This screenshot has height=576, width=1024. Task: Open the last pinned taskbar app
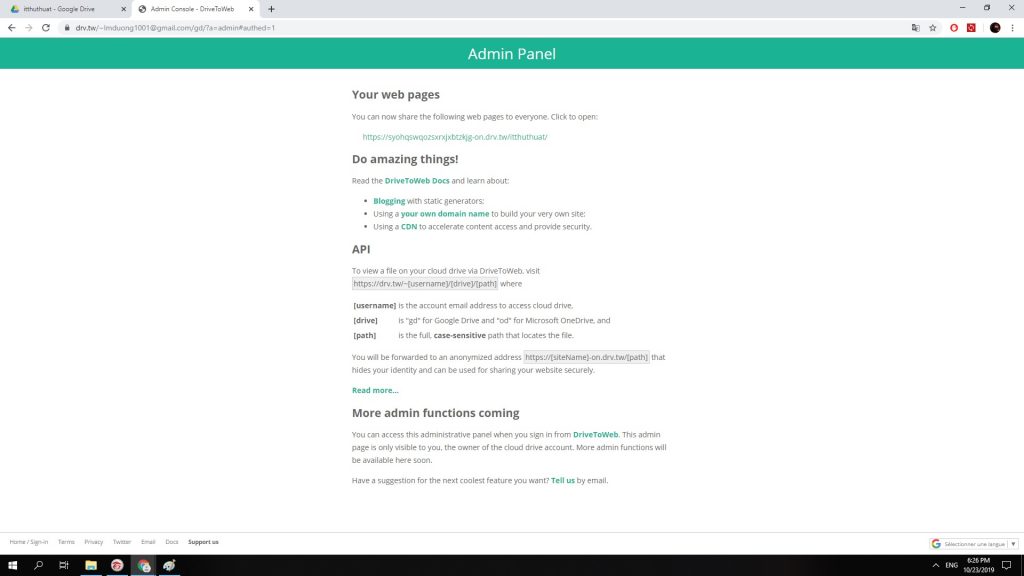click(x=170, y=565)
